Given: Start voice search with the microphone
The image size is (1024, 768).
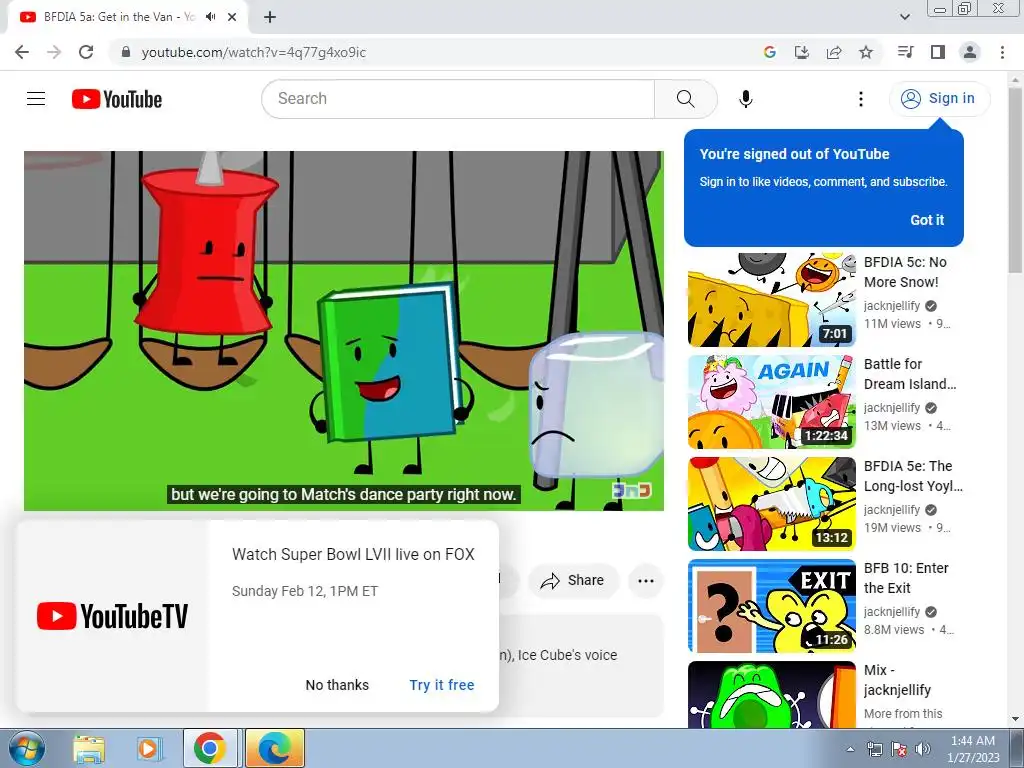Looking at the screenshot, I should click(x=746, y=99).
